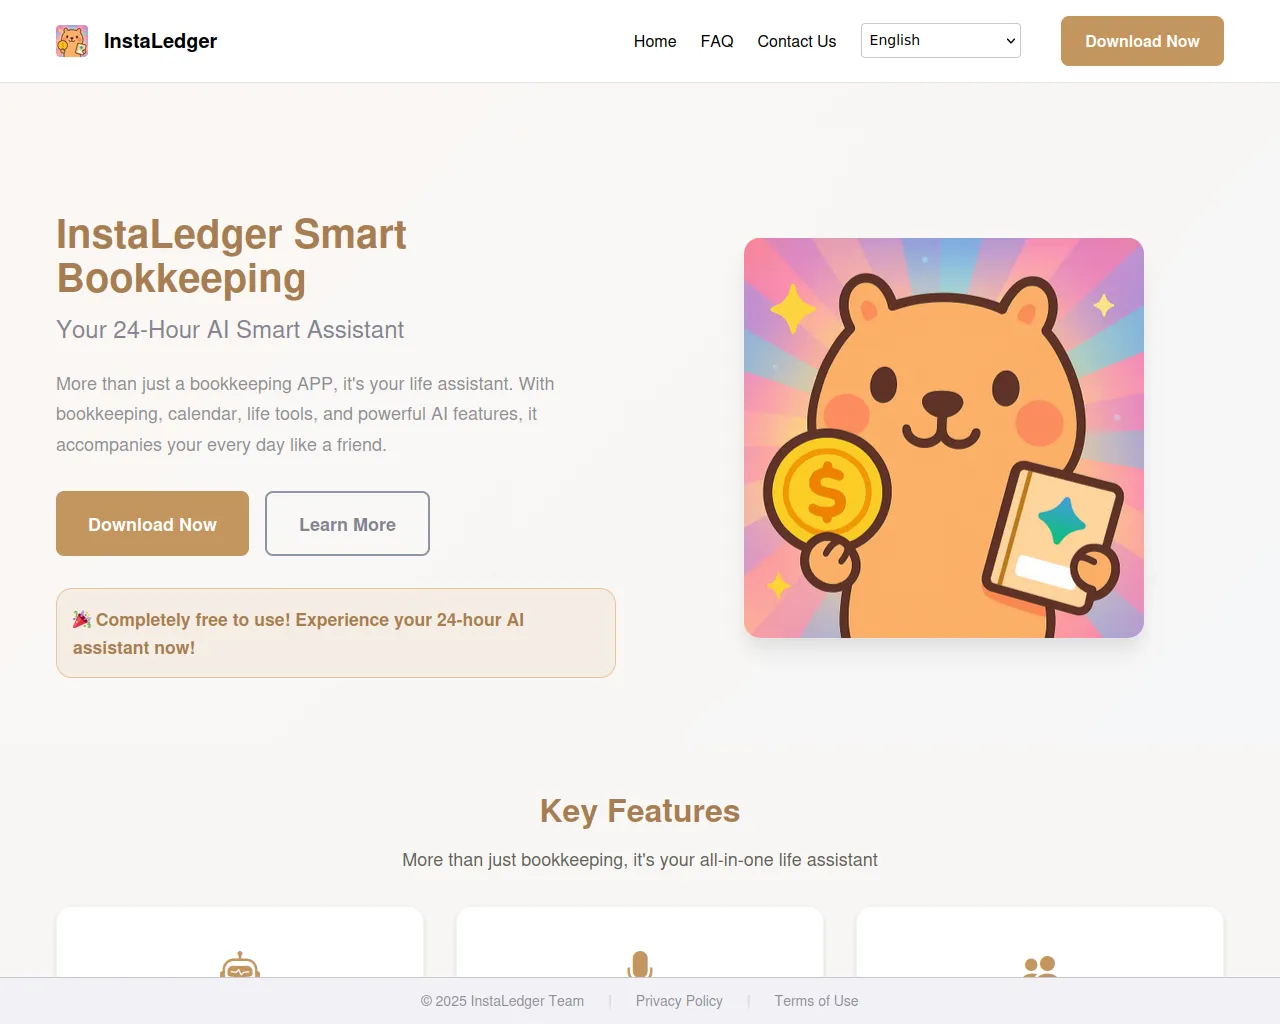Open the English language dropdown
This screenshot has width=1280, height=1024.
tap(941, 41)
